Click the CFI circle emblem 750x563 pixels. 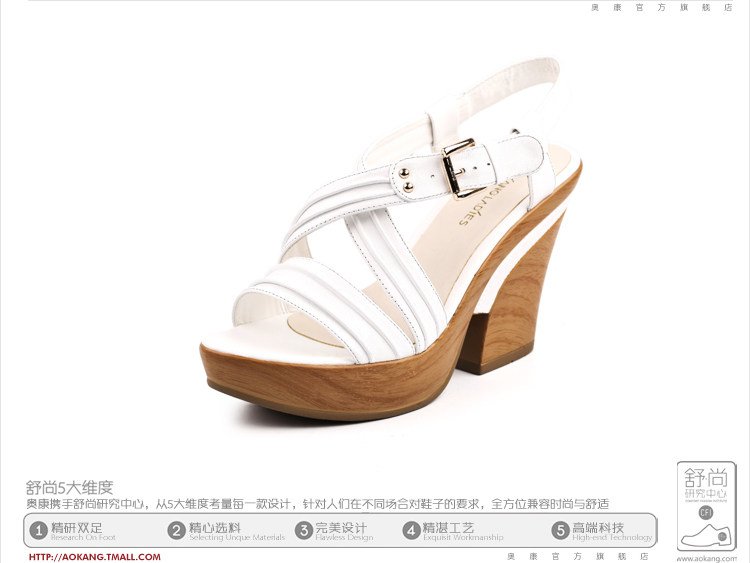705,513
